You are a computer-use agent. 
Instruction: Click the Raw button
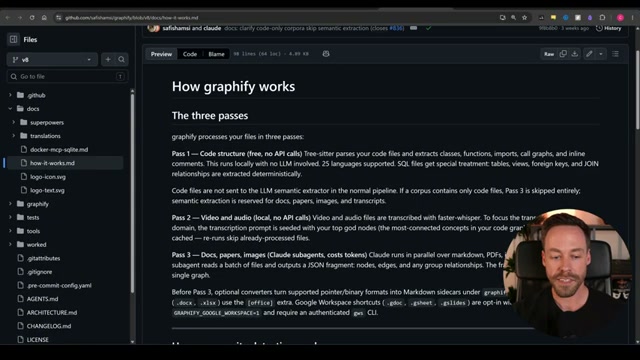pyautogui.click(x=549, y=54)
